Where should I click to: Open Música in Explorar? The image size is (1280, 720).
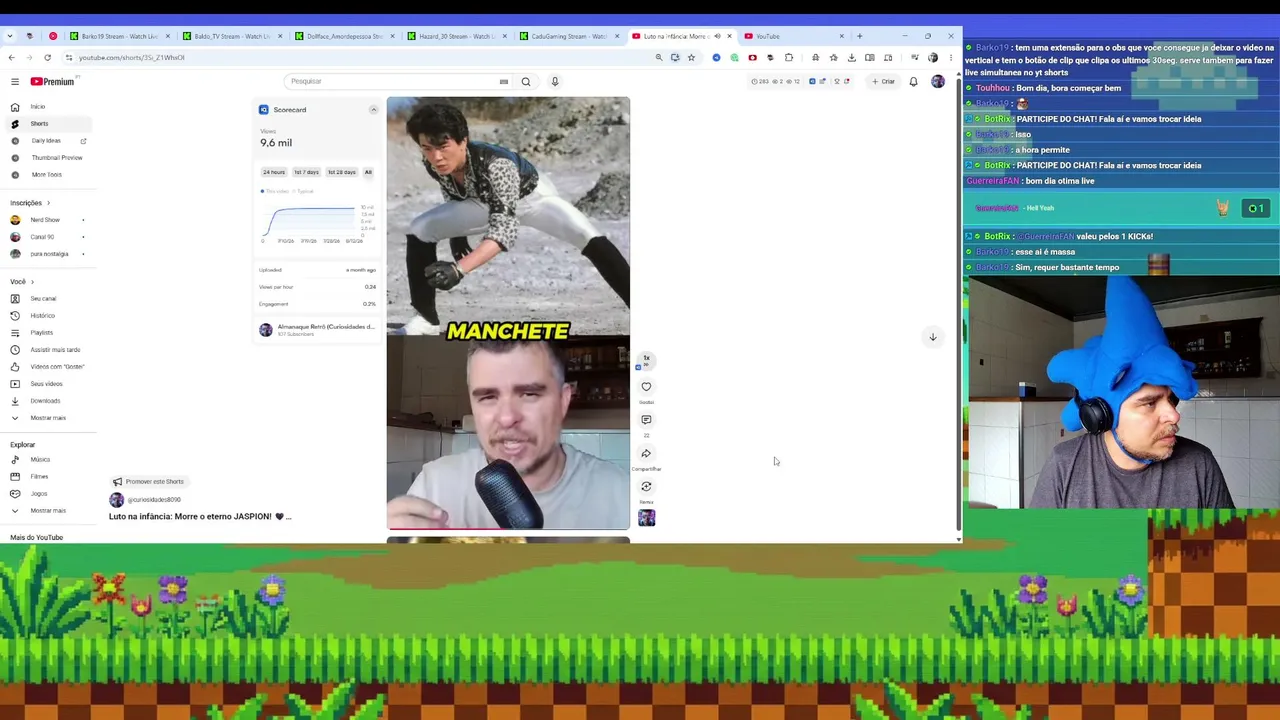click(48, 460)
